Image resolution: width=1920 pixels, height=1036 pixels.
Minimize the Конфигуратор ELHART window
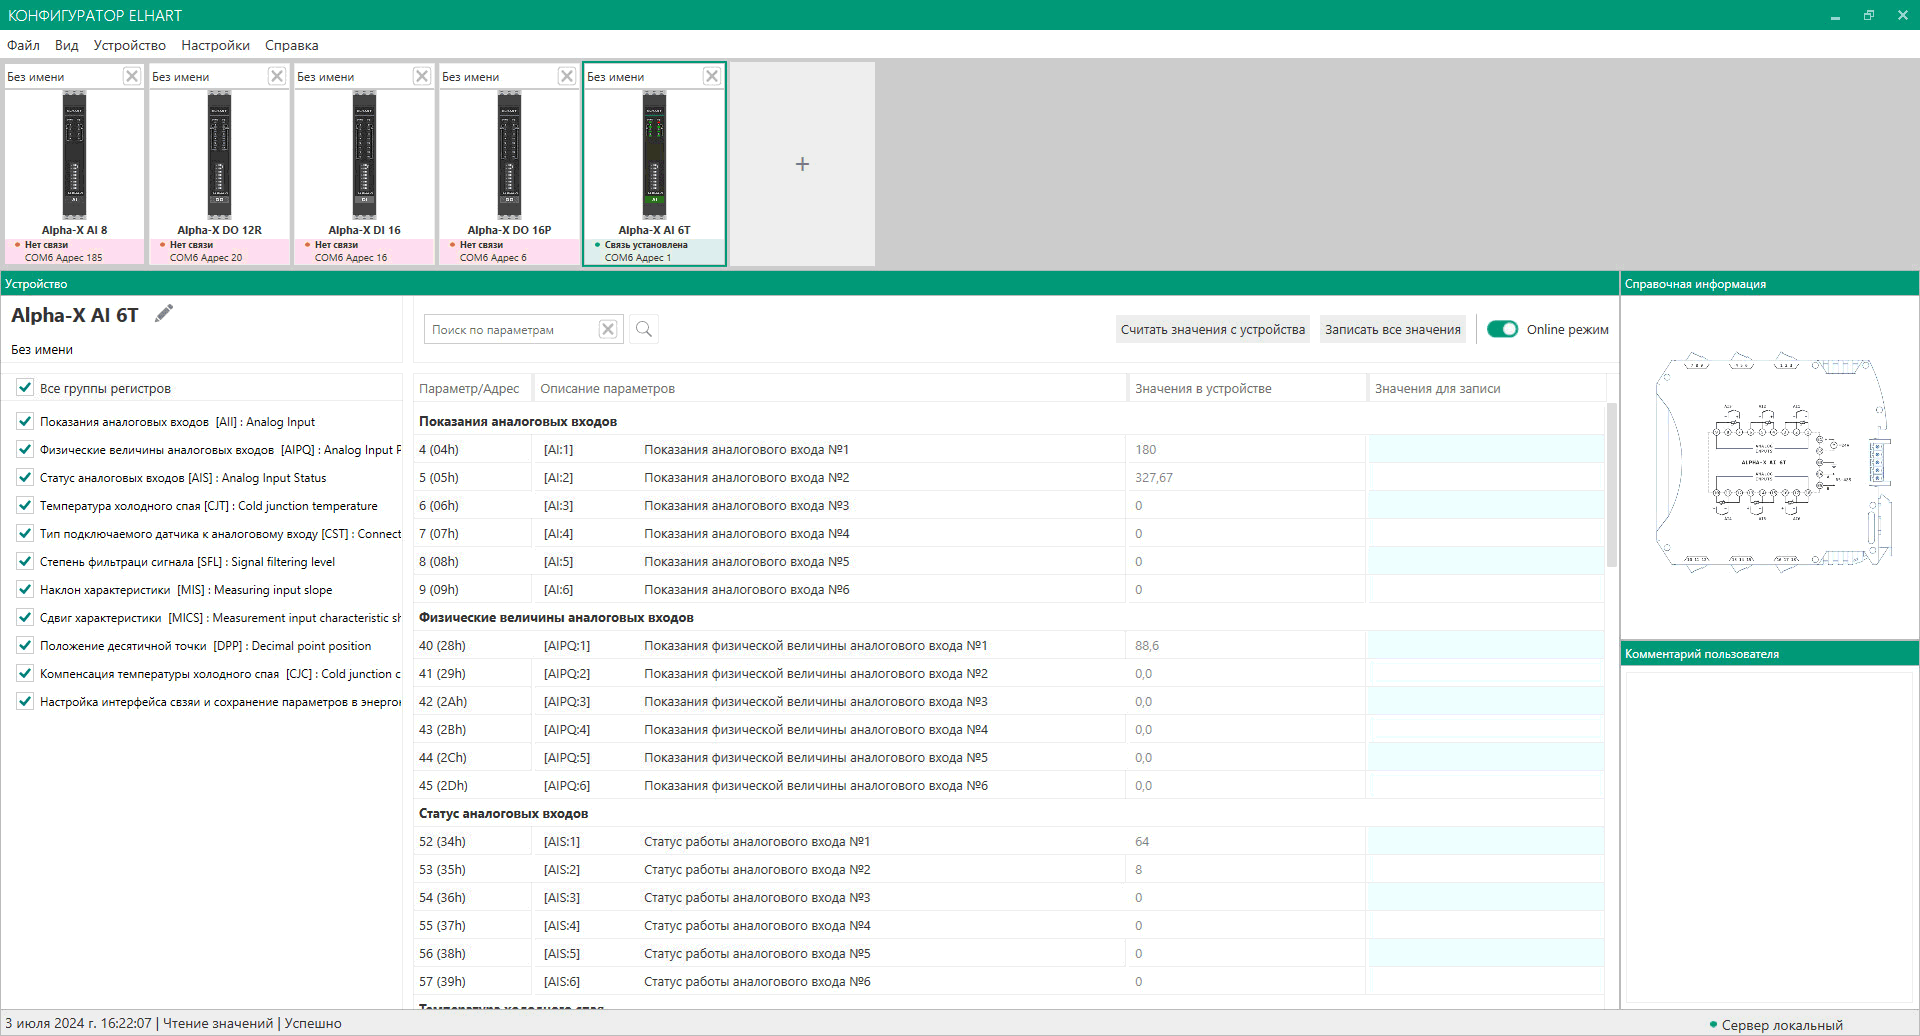pyautogui.click(x=1835, y=15)
